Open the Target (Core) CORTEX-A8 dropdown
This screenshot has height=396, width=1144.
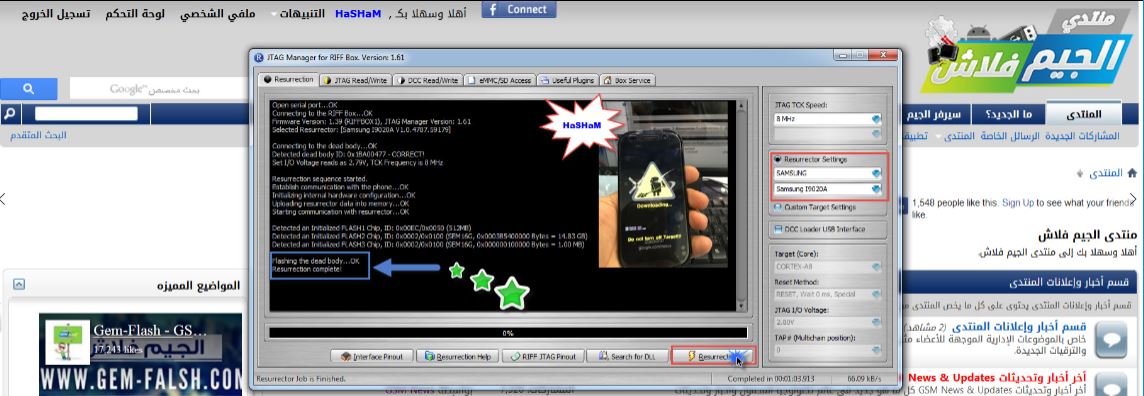pyautogui.click(x=876, y=266)
